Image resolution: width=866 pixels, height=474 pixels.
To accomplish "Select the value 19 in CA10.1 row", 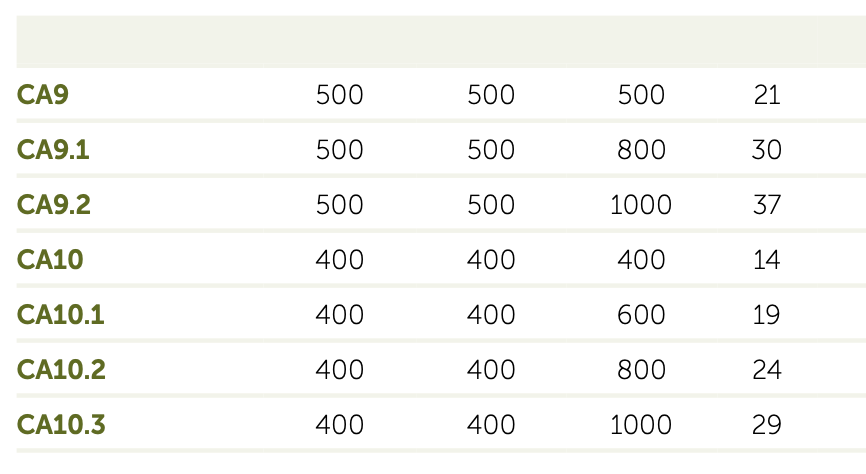I will click(766, 315).
